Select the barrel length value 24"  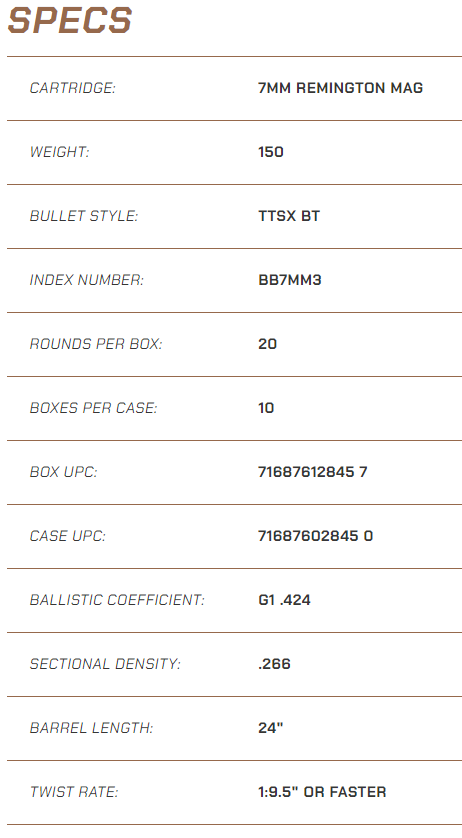(271, 728)
